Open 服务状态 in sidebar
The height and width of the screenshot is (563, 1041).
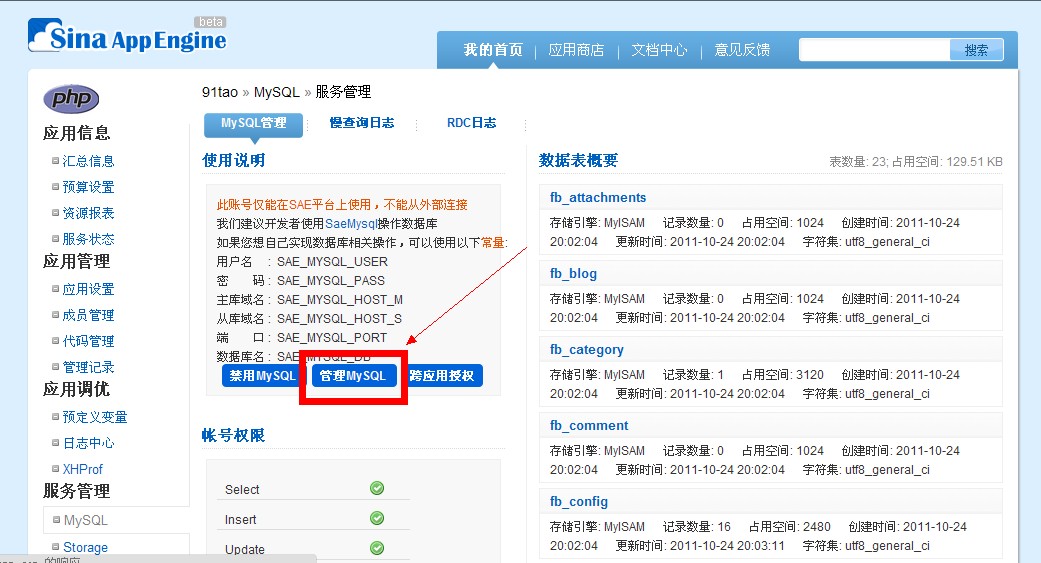click(x=88, y=239)
